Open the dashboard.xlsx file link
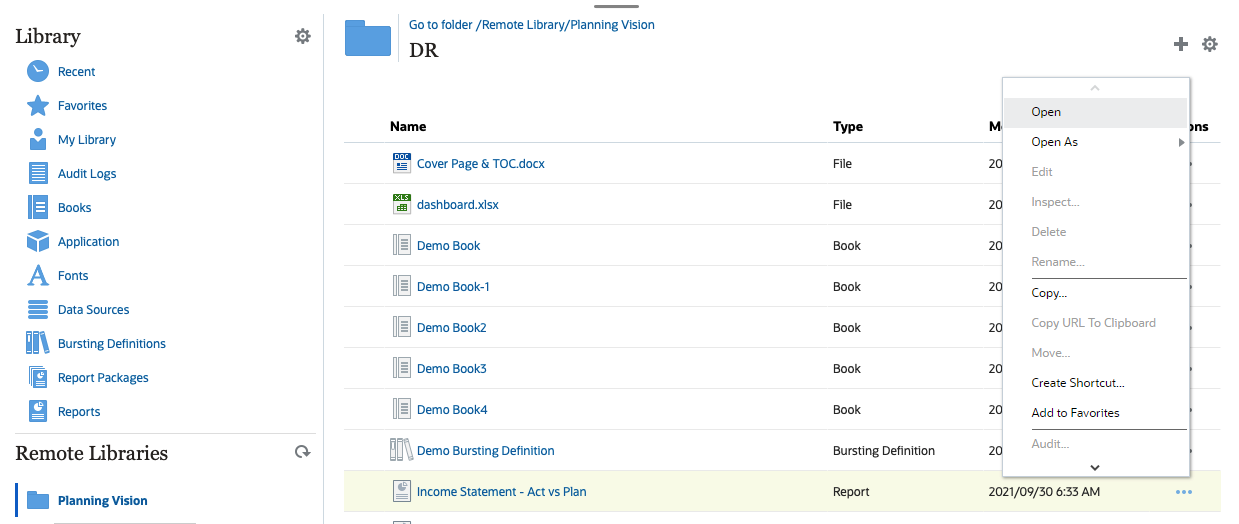This screenshot has height=524, width=1239. click(457, 205)
